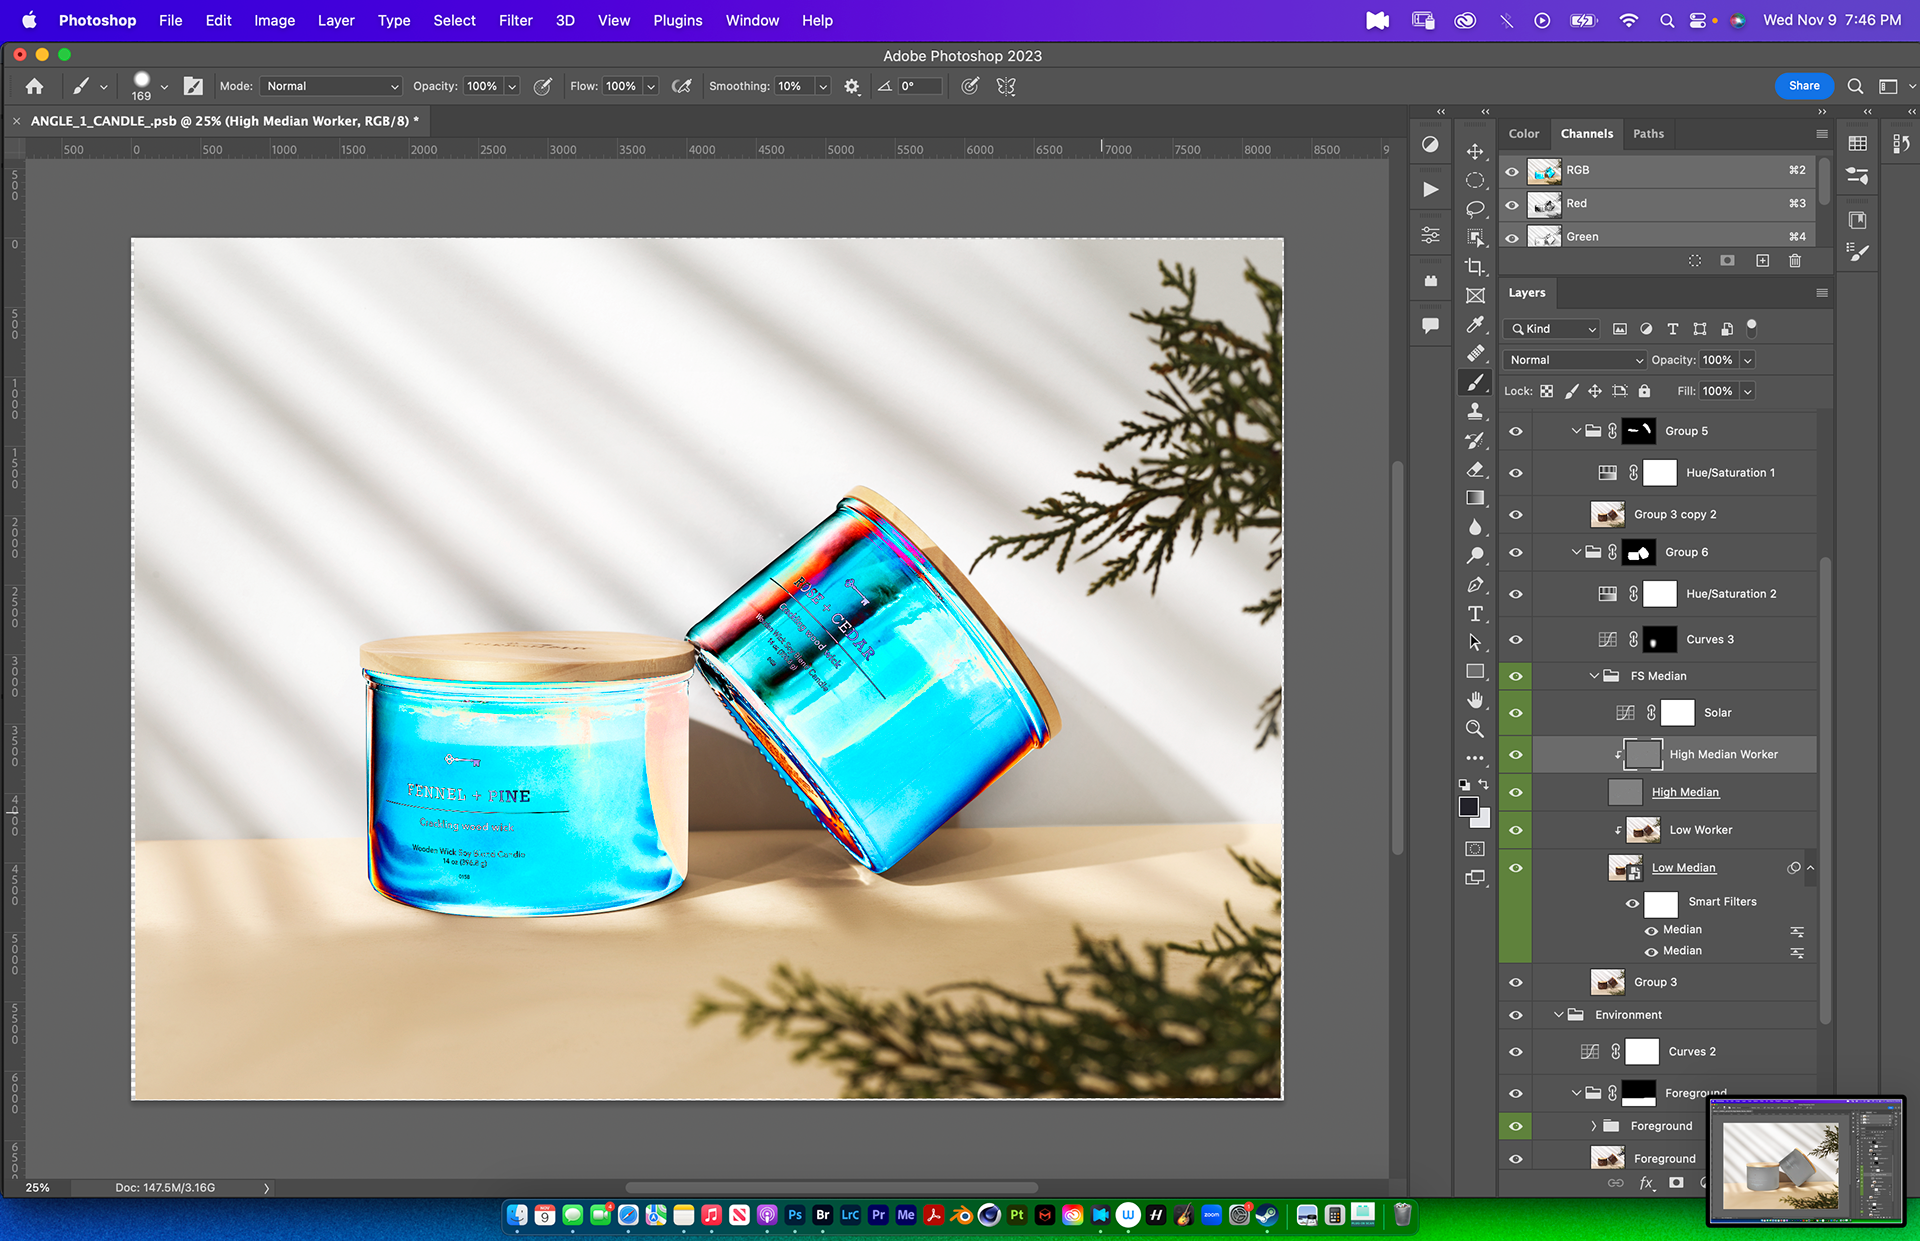Collapse the FS Median group
This screenshot has height=1241, width=1920.
click(x=1595, y=676)
